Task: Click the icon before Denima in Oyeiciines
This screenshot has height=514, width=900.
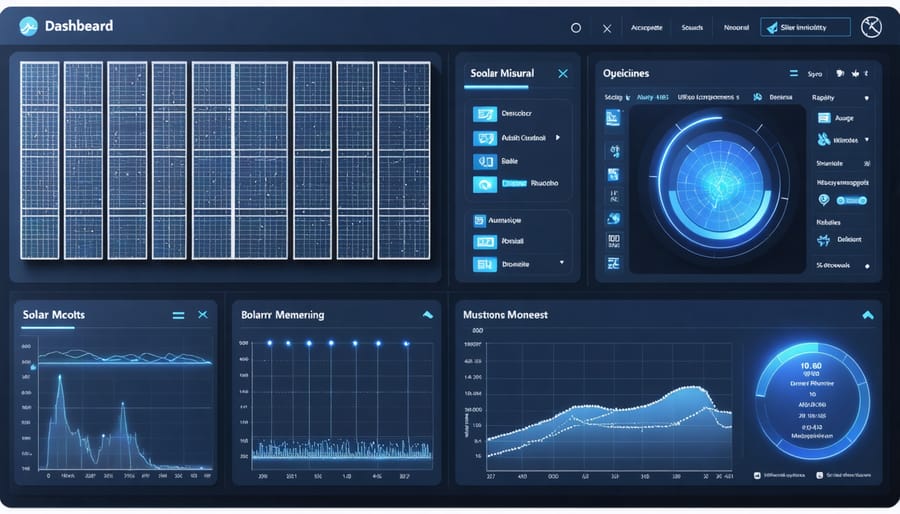Action: point(758,97)
